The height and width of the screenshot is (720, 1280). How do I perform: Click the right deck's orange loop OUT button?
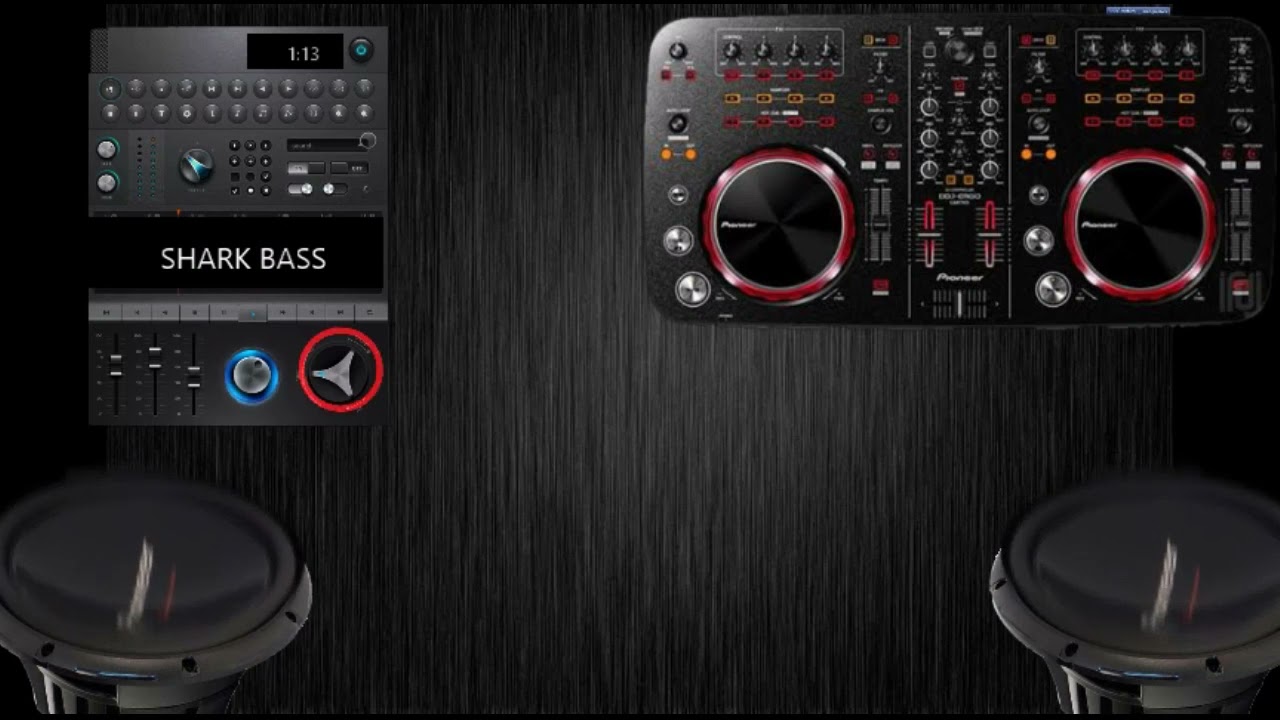tap(1050, 154)
